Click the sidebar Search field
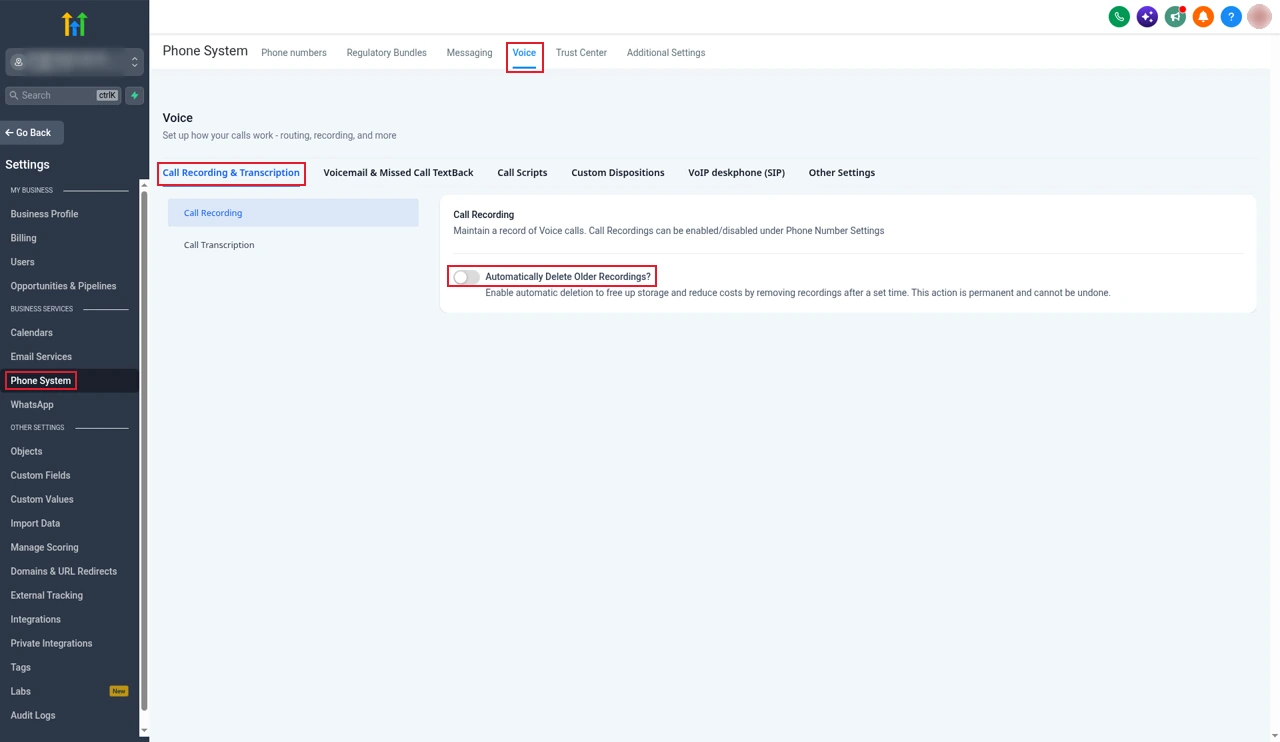The width and height of the screenshot is (1280, 742). pyautogui.click(x=63, y=96)
